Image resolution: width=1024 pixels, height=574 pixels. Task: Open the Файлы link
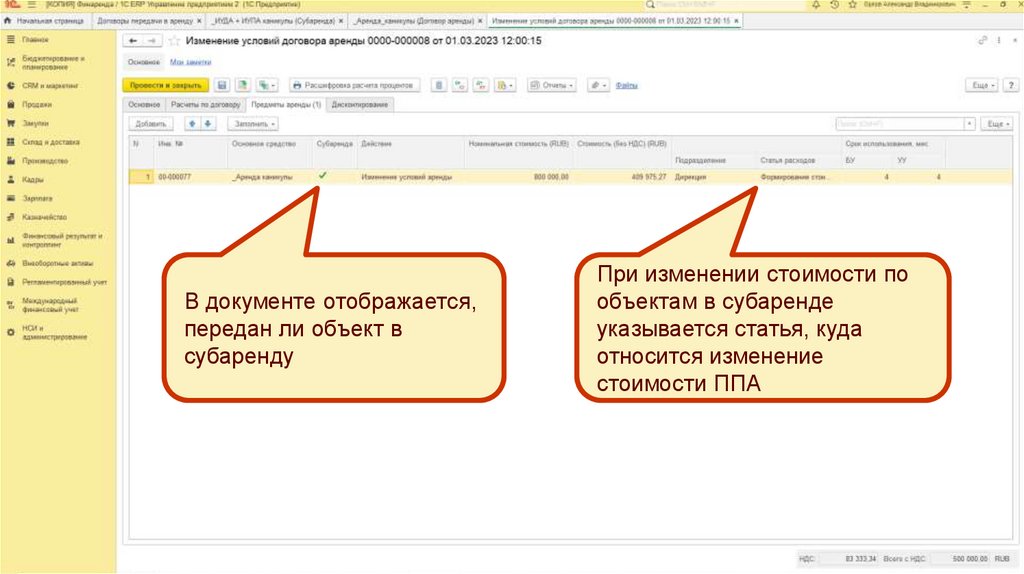coord(626,86)
